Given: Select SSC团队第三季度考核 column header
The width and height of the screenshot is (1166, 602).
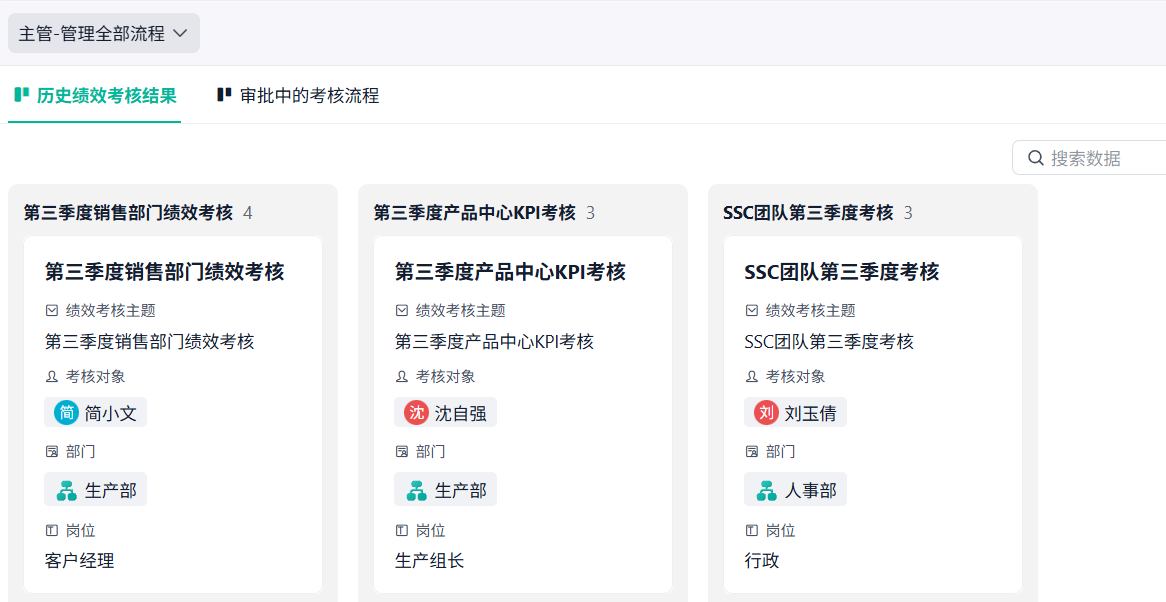Looking at the screenshot, I should coord(808,213).
